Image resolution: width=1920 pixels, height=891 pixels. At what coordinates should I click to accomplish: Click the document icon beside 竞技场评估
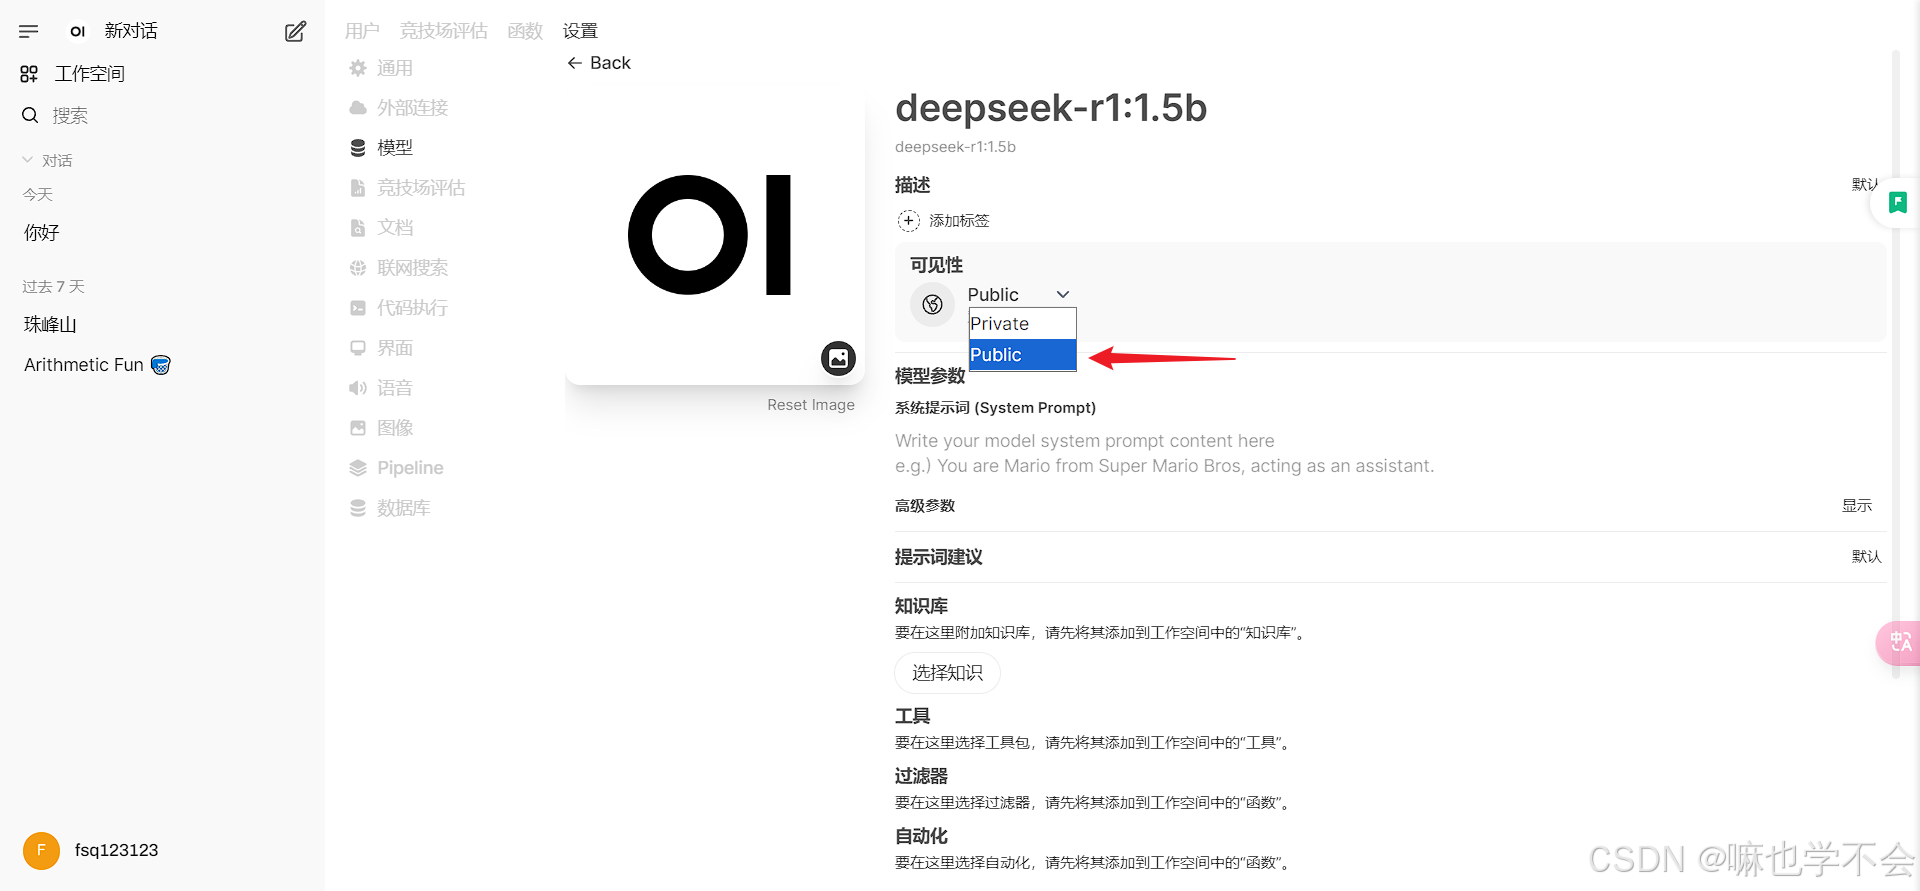tap(358, 188)
